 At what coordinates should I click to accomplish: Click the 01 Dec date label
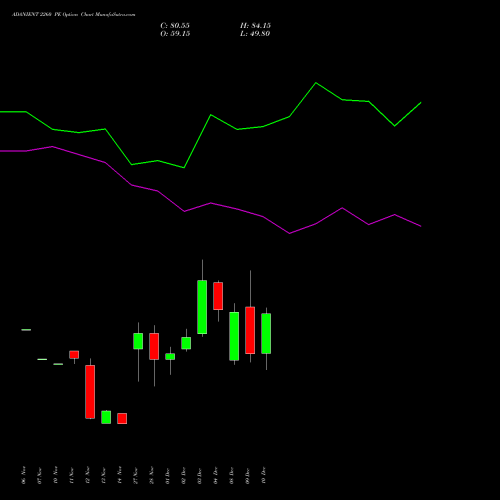coord(167,475)
